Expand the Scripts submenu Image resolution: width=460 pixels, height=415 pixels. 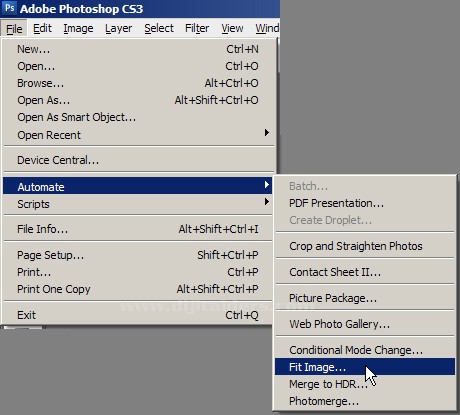138,204
